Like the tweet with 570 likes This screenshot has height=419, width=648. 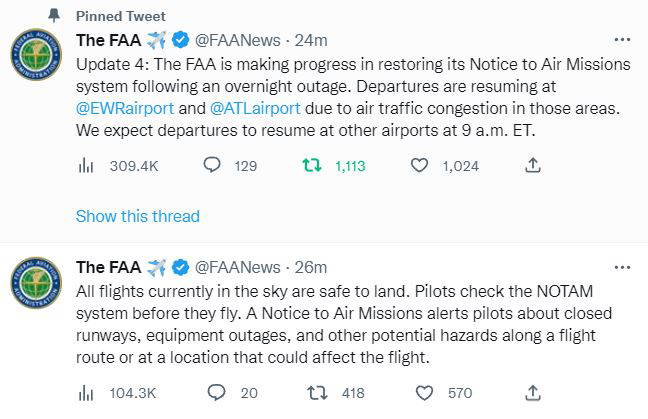(x=423, y=393)
